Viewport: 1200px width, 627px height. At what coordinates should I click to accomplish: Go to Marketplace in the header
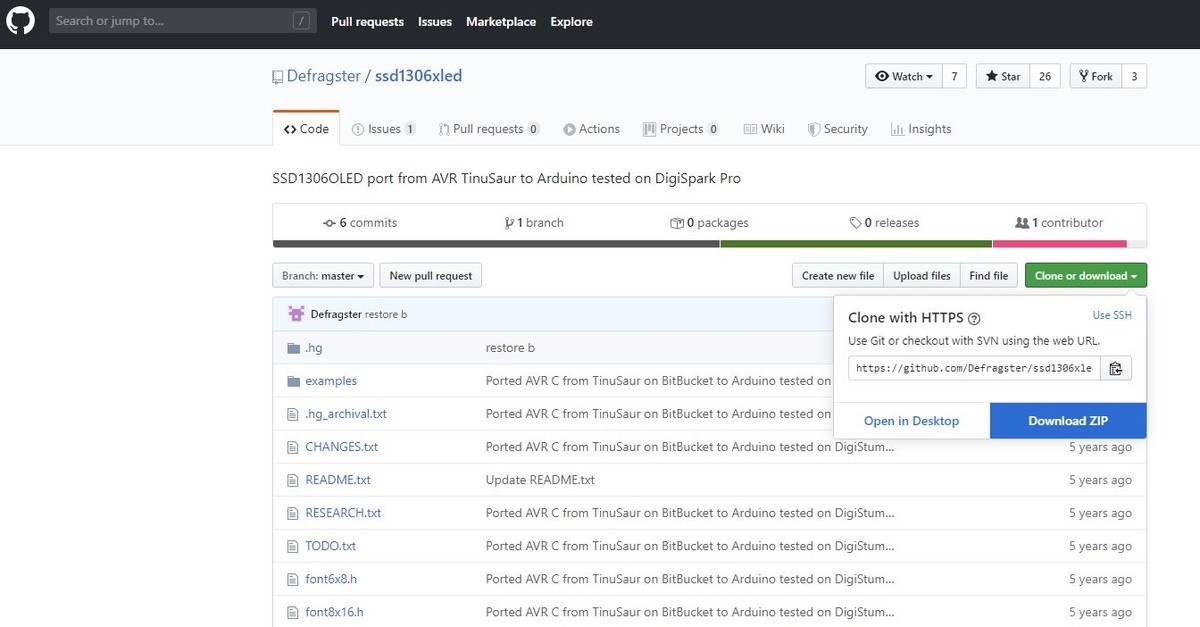(501, 21)
